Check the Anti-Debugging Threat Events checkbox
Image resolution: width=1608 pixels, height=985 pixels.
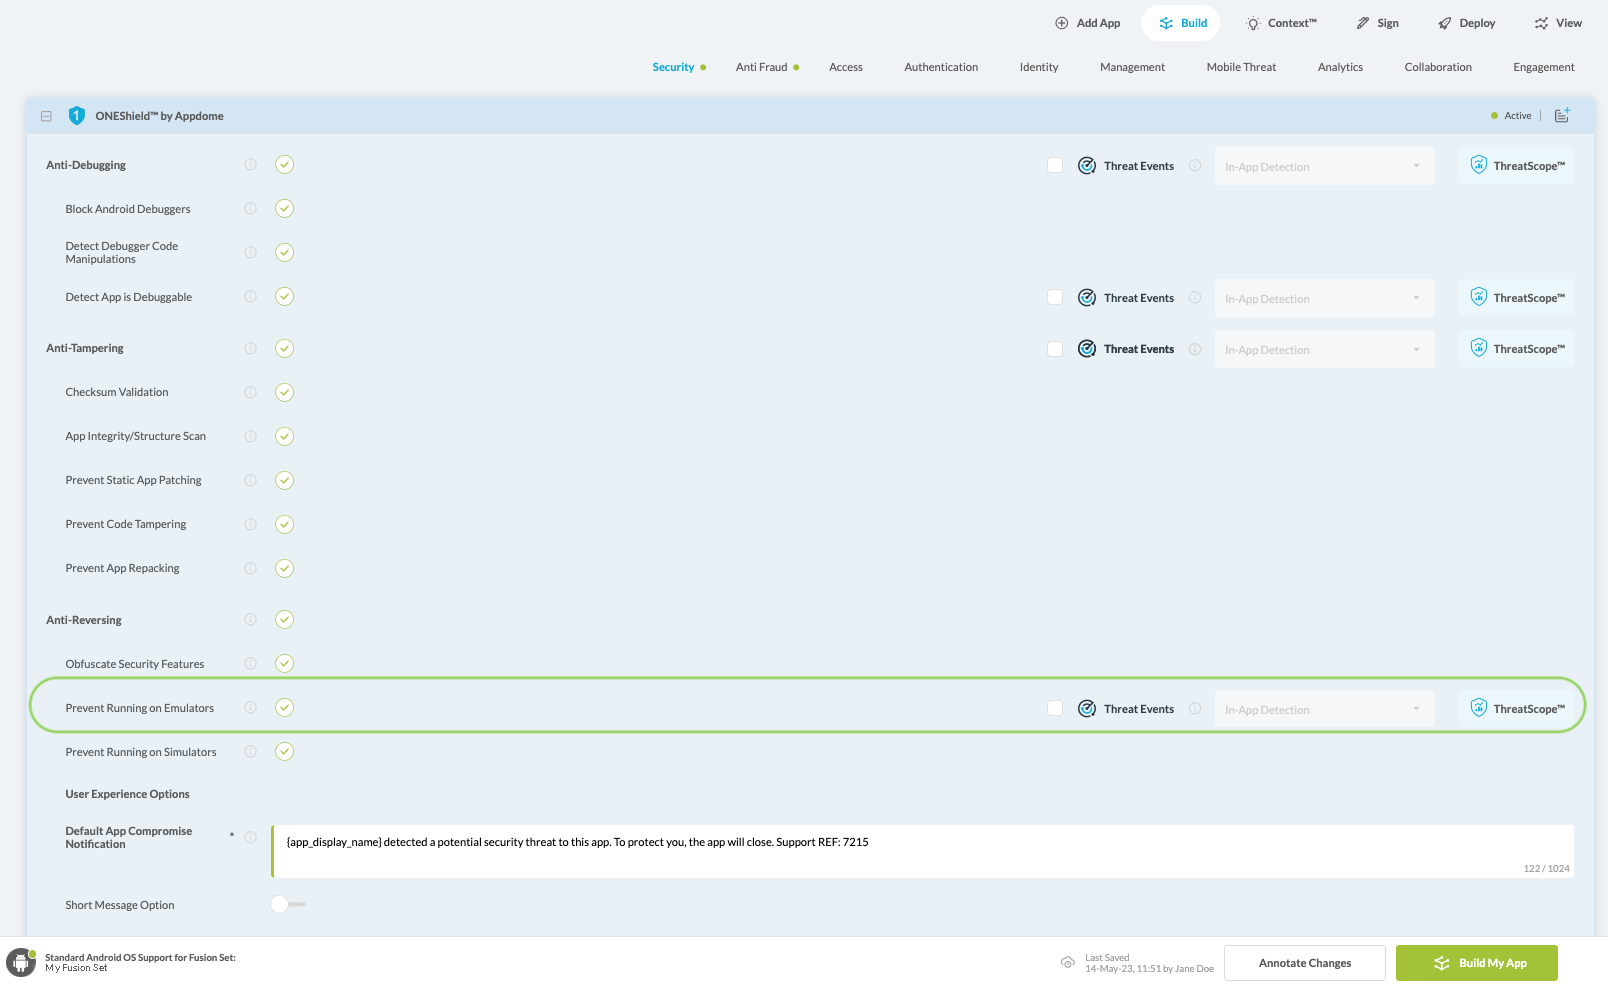[x=1055, y=166]
